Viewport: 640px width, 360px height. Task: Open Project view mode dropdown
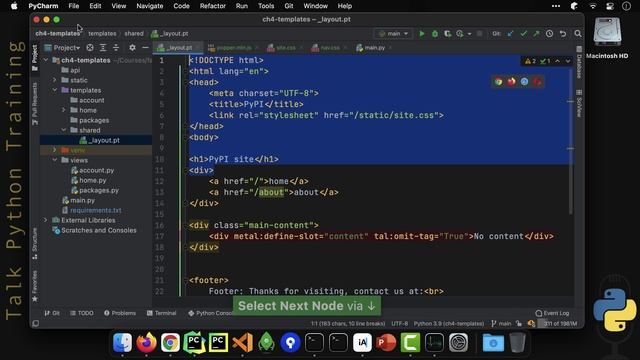[63, 48]
